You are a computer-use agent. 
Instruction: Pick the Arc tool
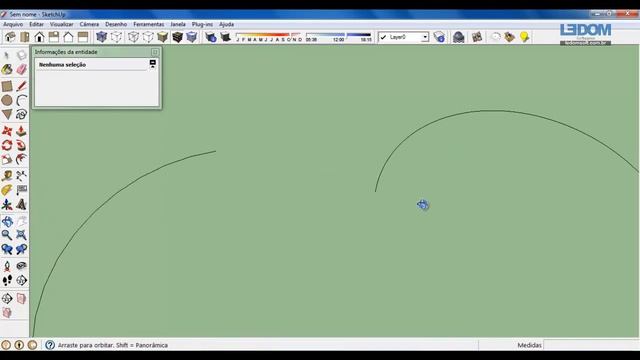[21, 100]
